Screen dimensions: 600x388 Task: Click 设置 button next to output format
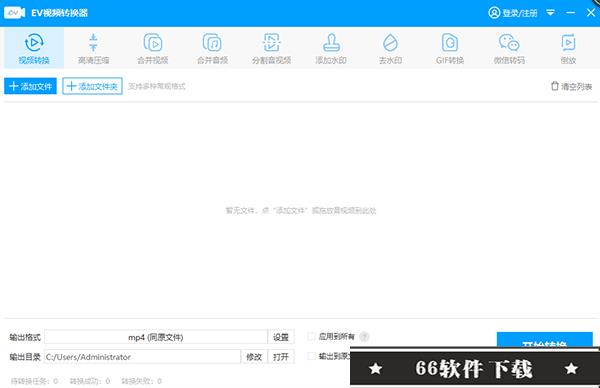click(281, 337)
